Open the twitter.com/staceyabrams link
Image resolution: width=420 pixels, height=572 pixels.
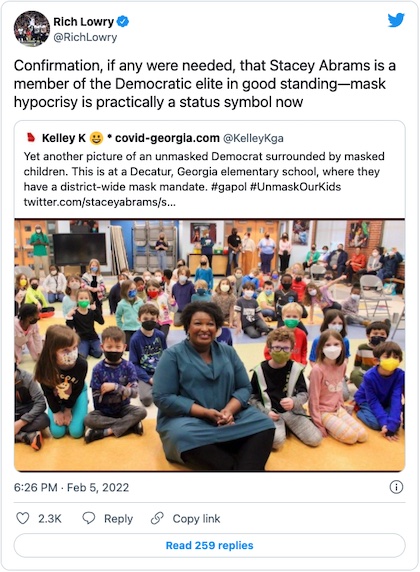click(x=100, y=202)
